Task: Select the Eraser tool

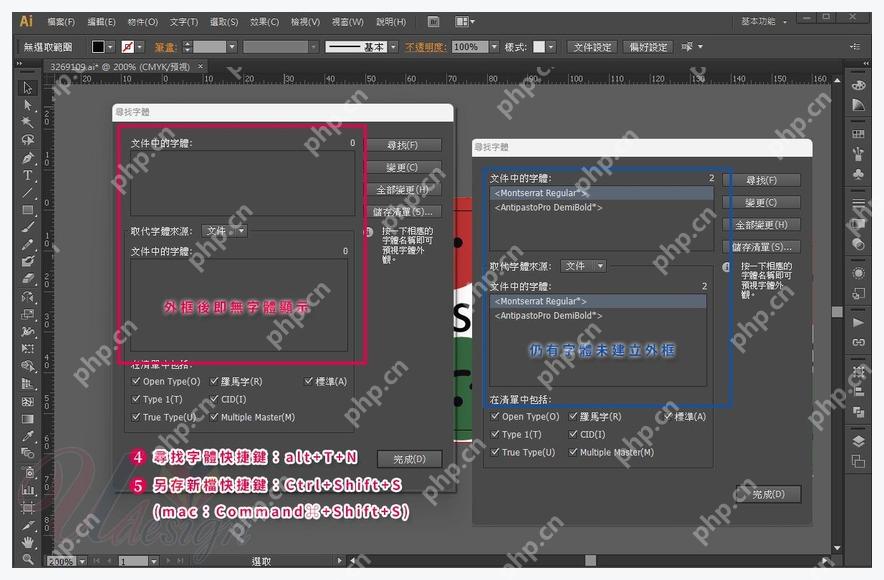Action: (x=28, y=279)
